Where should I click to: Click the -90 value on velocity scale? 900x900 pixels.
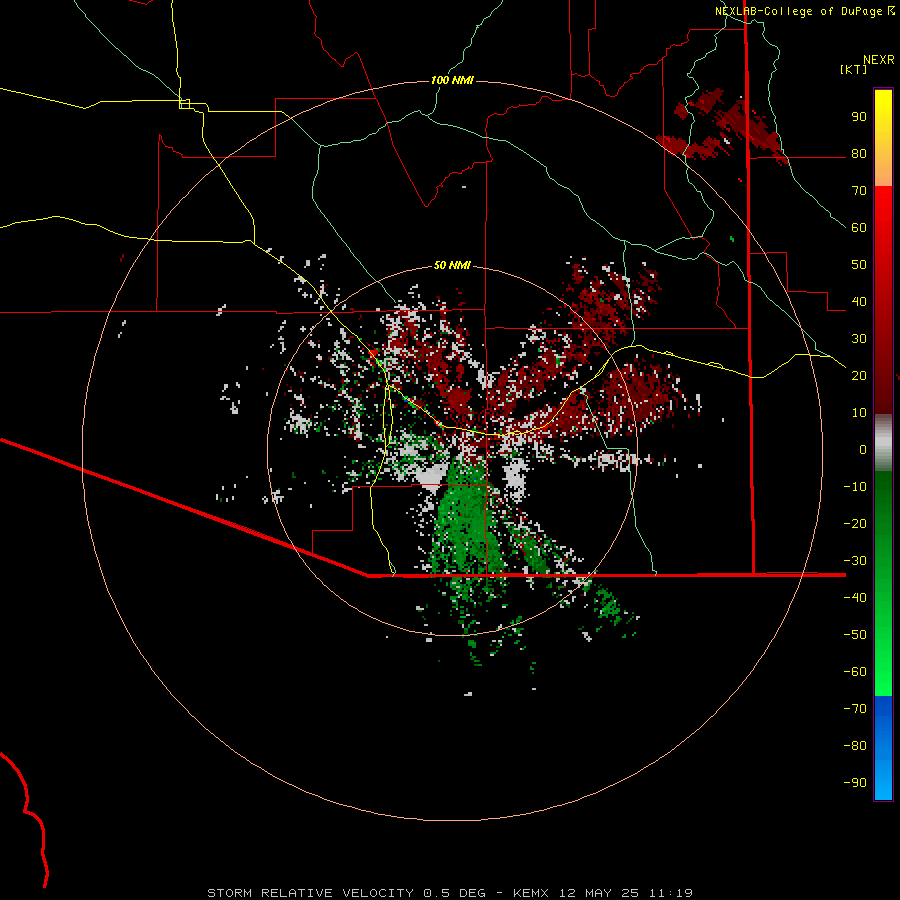(x=855, y=783)
